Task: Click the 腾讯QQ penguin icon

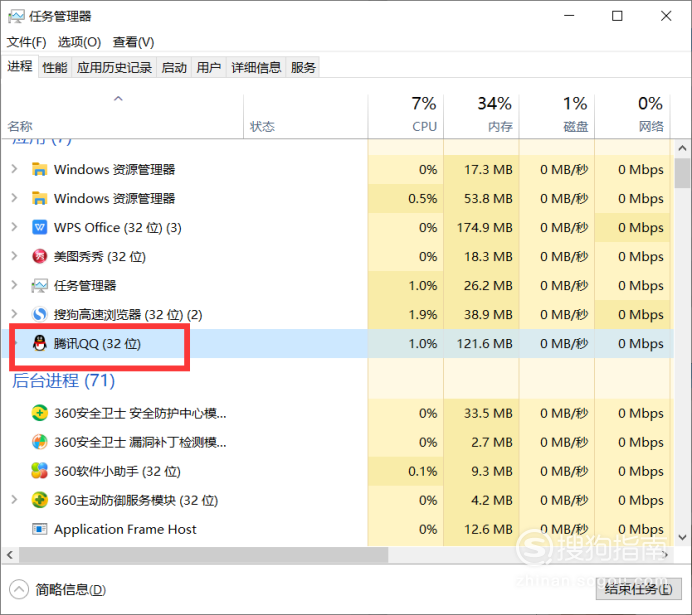Action: point(39,343)
